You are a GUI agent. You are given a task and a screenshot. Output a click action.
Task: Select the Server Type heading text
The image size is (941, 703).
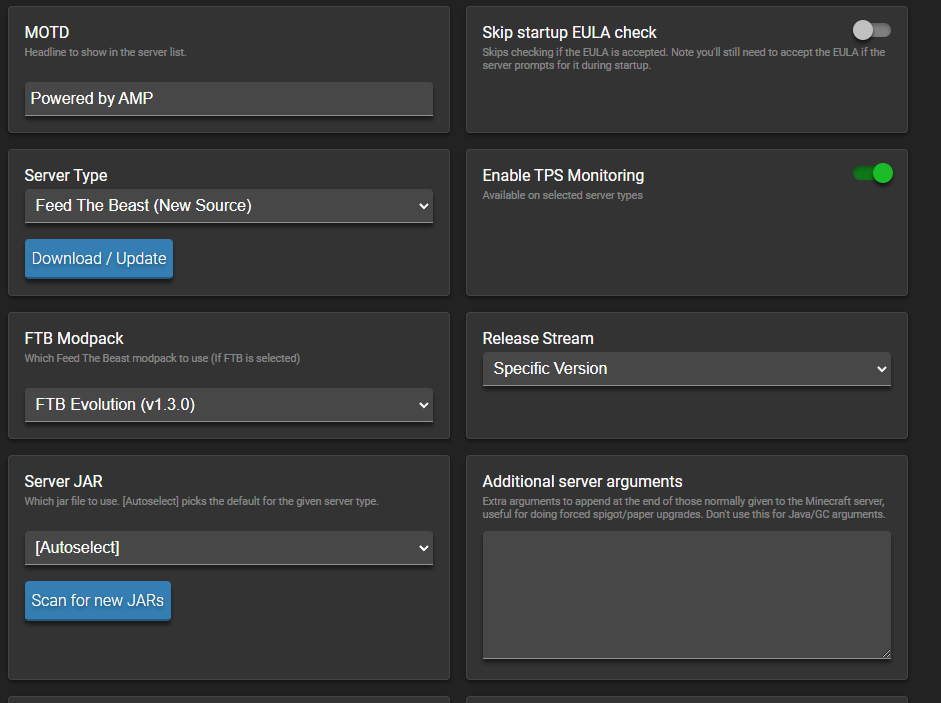coord(66,176)
